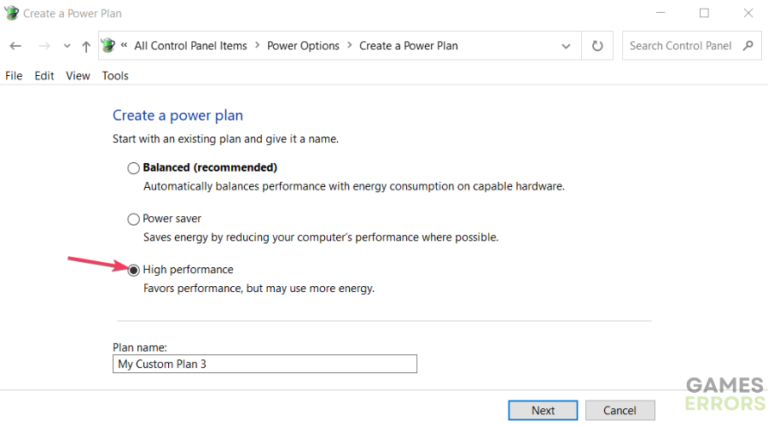This screenshot has width=768, height=427.
Task: Select the Balanced (recommended) plan
Action: (x=134, y=168)
